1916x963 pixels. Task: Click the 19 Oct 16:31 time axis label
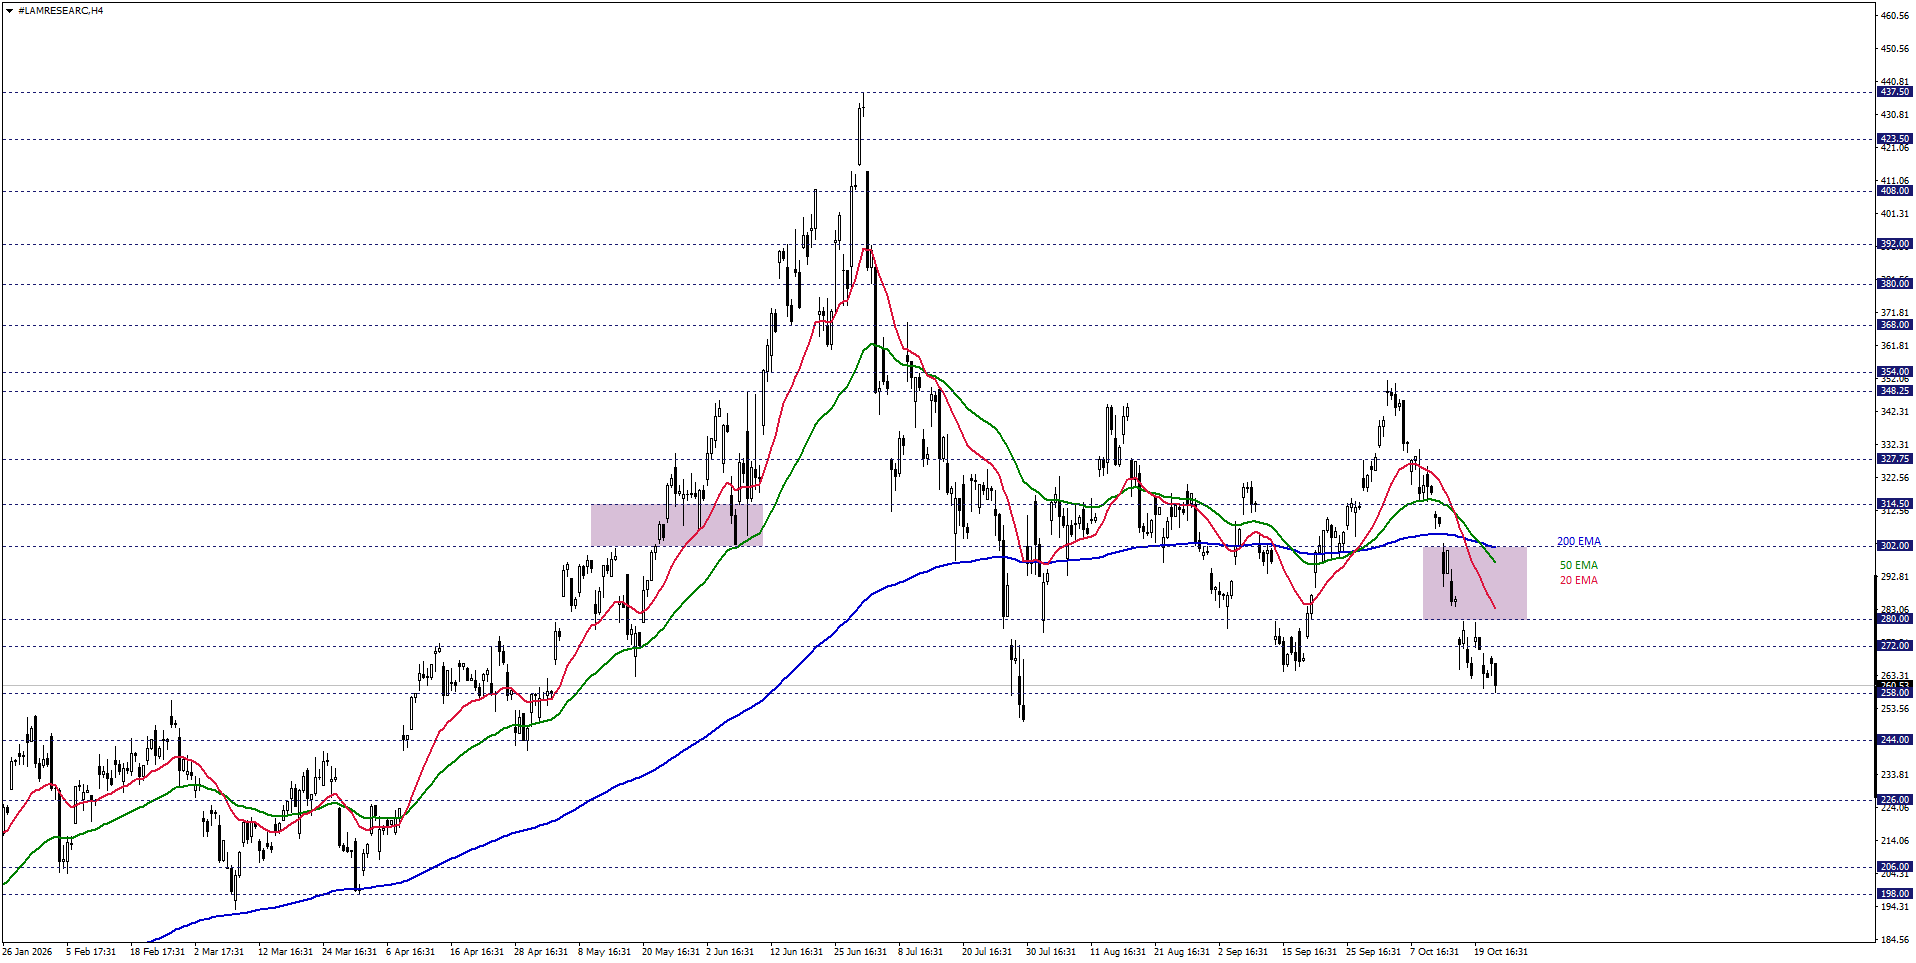click(x=1500, y=951)
